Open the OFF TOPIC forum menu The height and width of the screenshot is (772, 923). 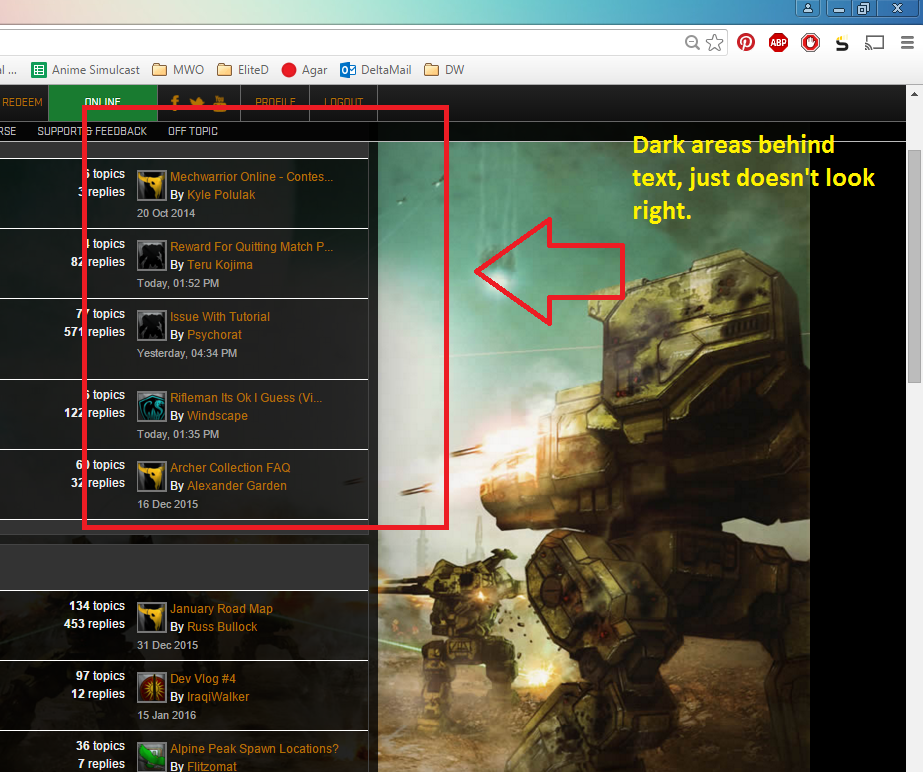[192, 131]
